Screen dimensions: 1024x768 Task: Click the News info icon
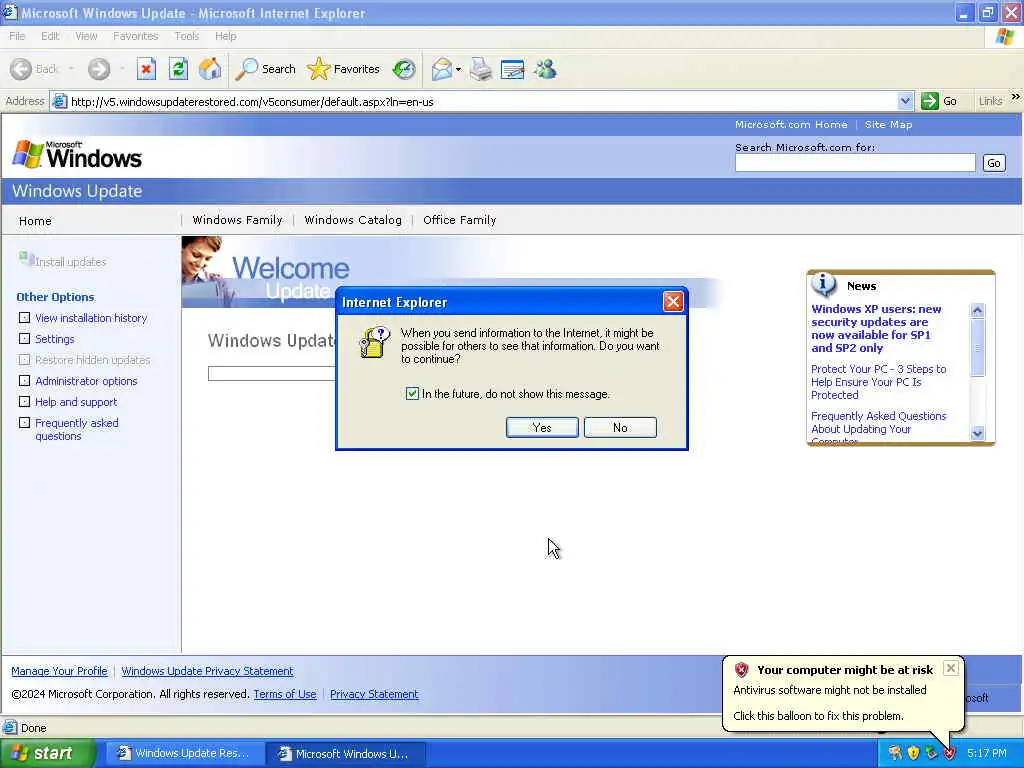(824, 284)
